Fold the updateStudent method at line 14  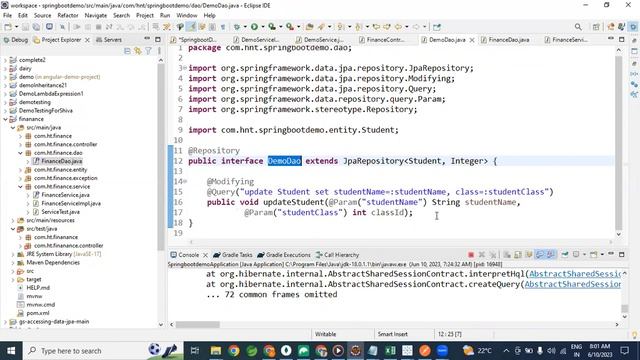pyautogui.click(x=185, y=181)
